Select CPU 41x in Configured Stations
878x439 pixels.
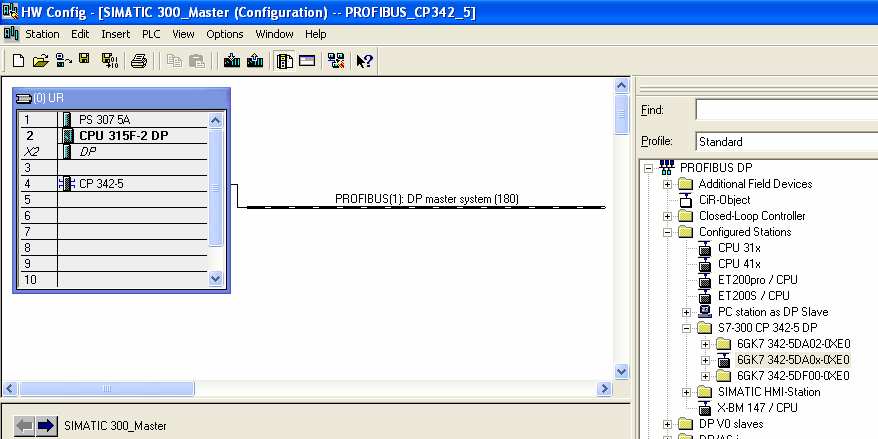tap(739, 264)
